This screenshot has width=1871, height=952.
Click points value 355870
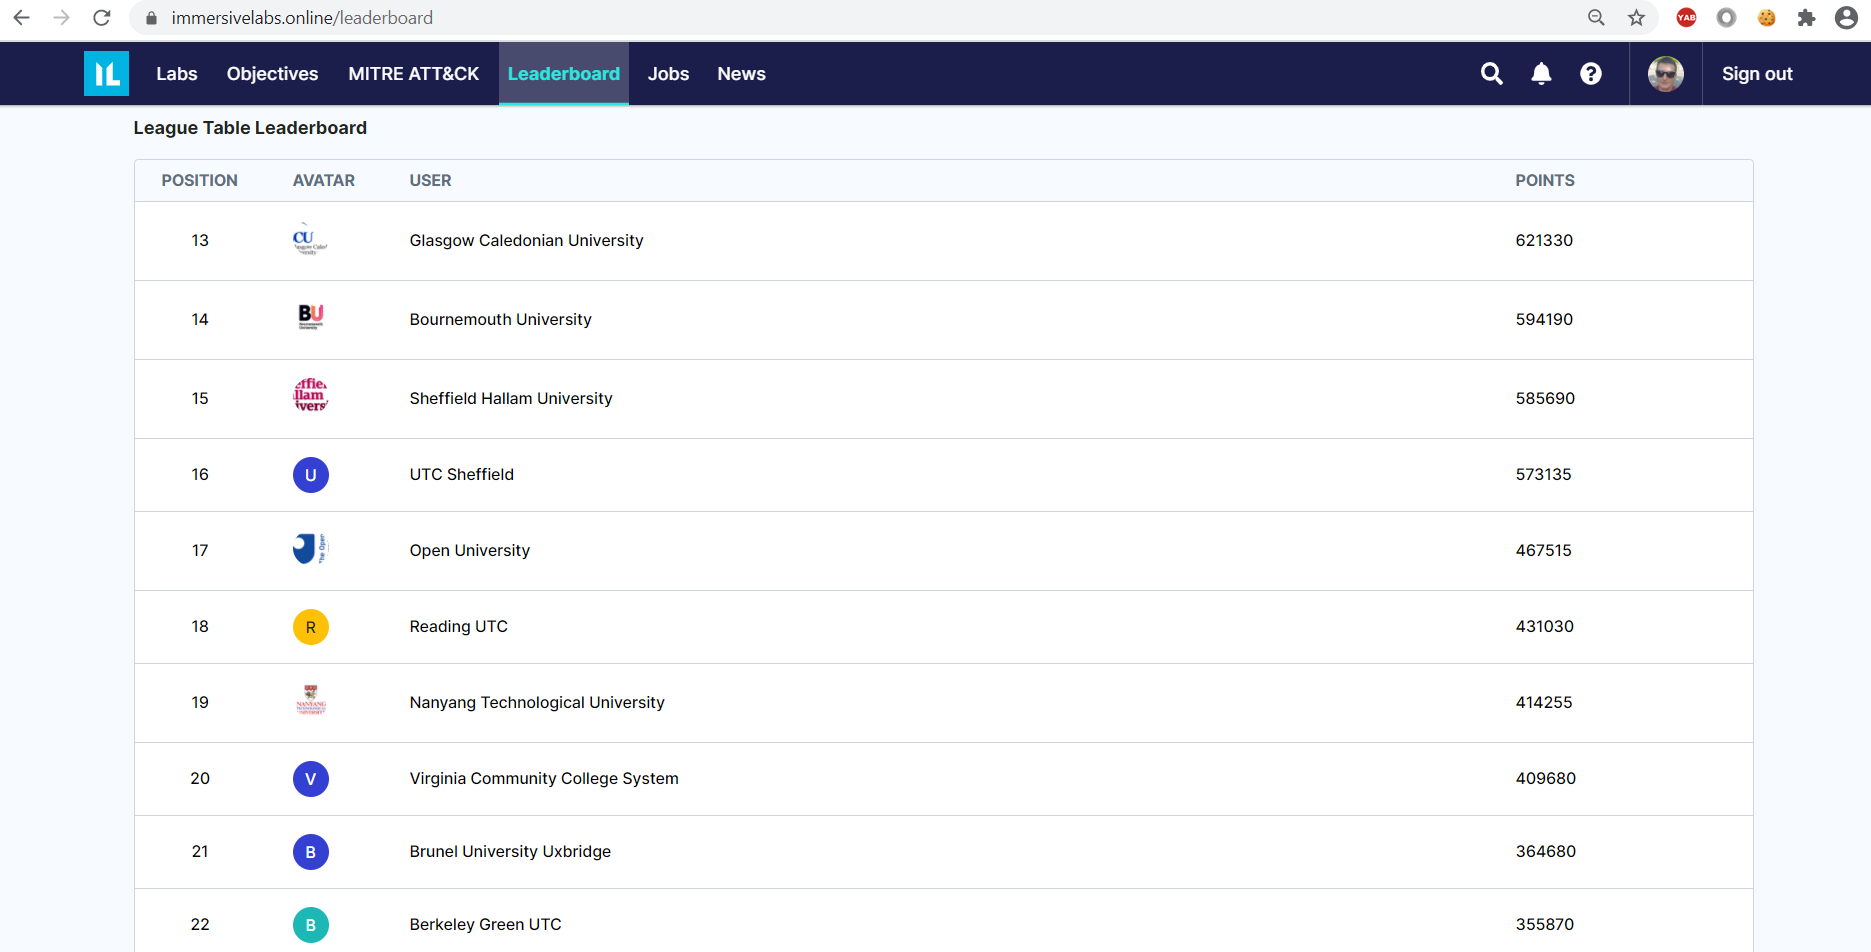click(x=1544, y=924)
